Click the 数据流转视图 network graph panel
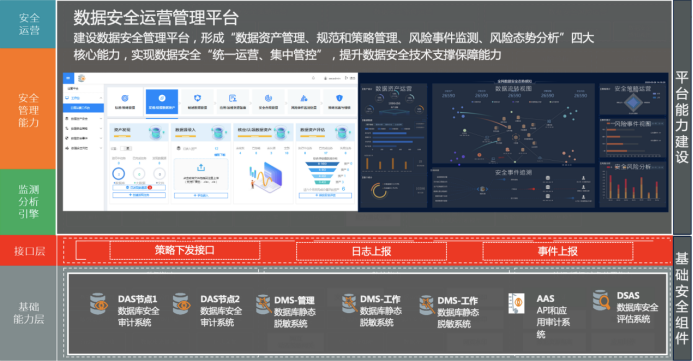 514,123
